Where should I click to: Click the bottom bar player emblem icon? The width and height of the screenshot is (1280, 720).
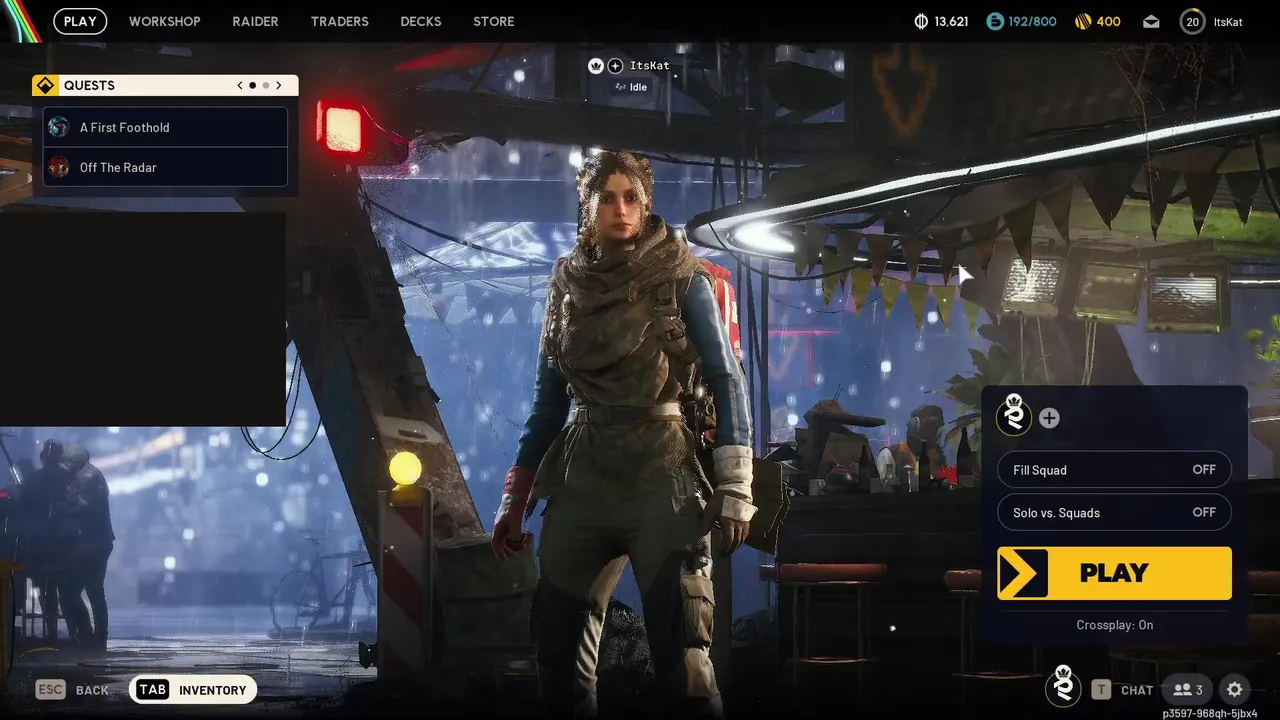click(1063, 686)
